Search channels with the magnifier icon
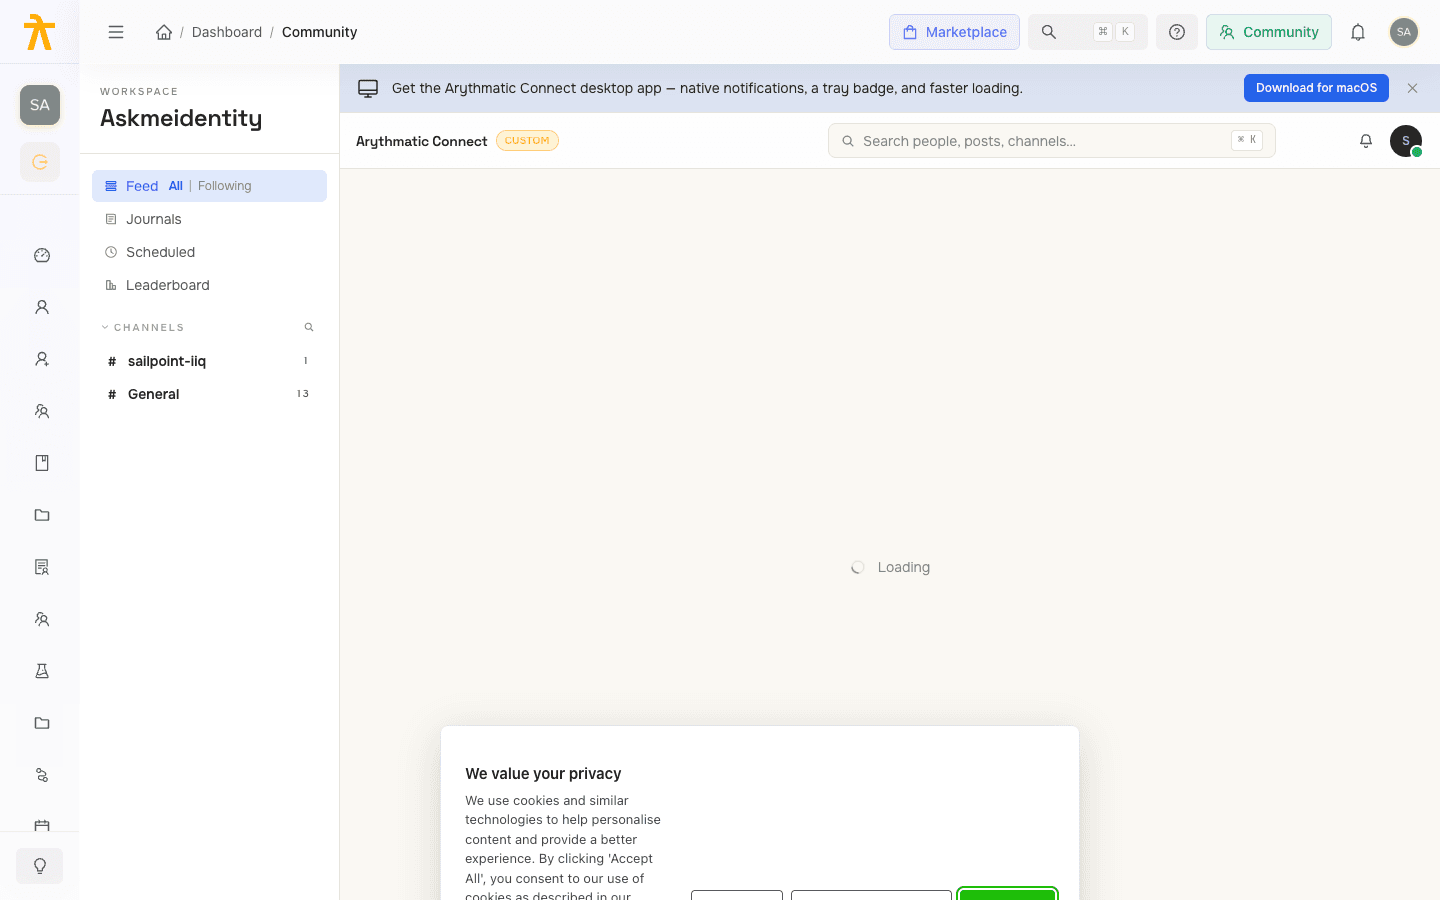 click(309, 327)
